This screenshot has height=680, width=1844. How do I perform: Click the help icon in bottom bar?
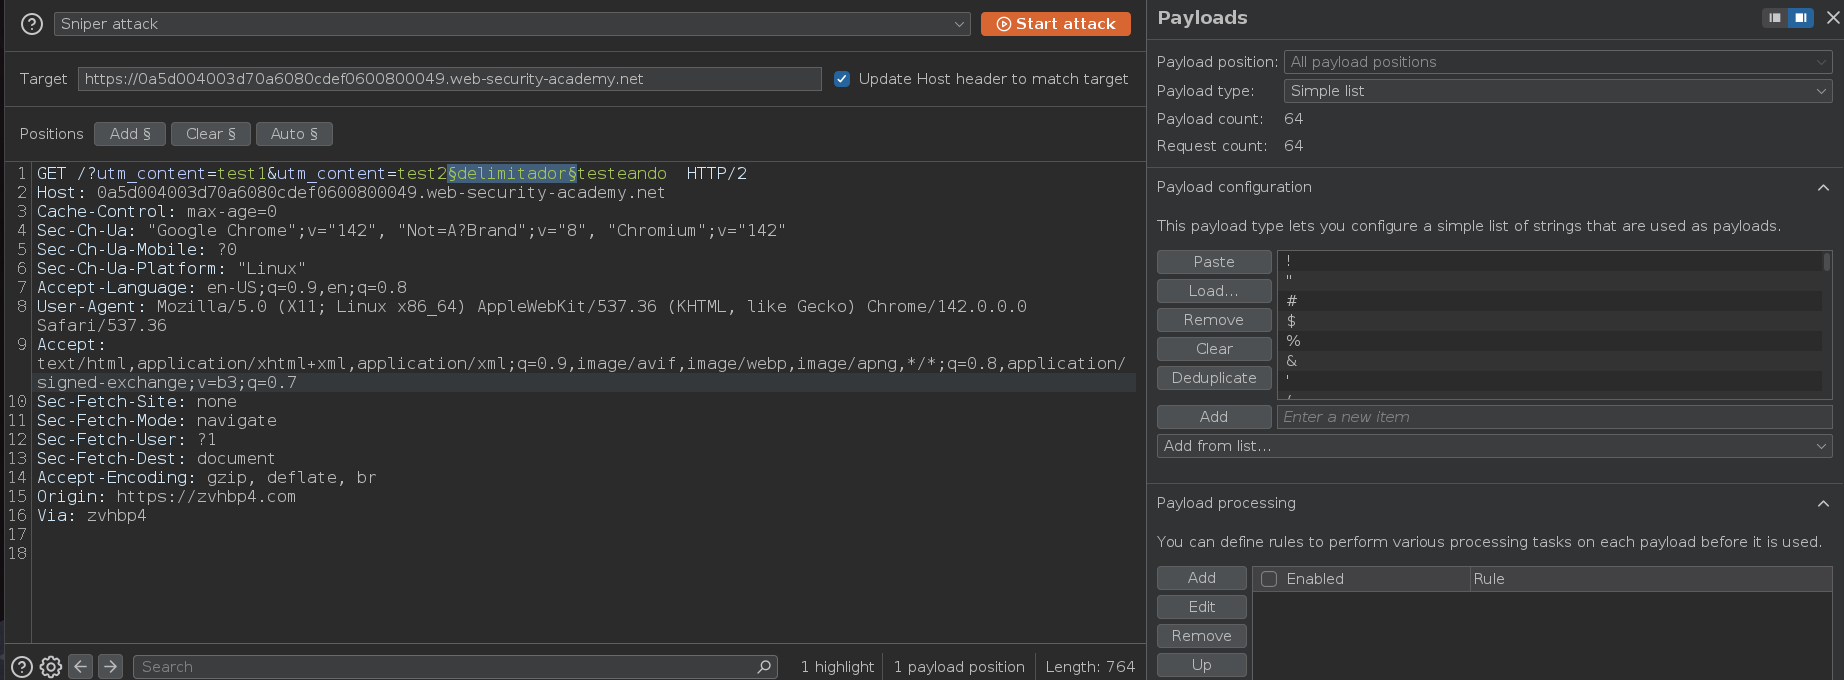[x=21, y=667]
